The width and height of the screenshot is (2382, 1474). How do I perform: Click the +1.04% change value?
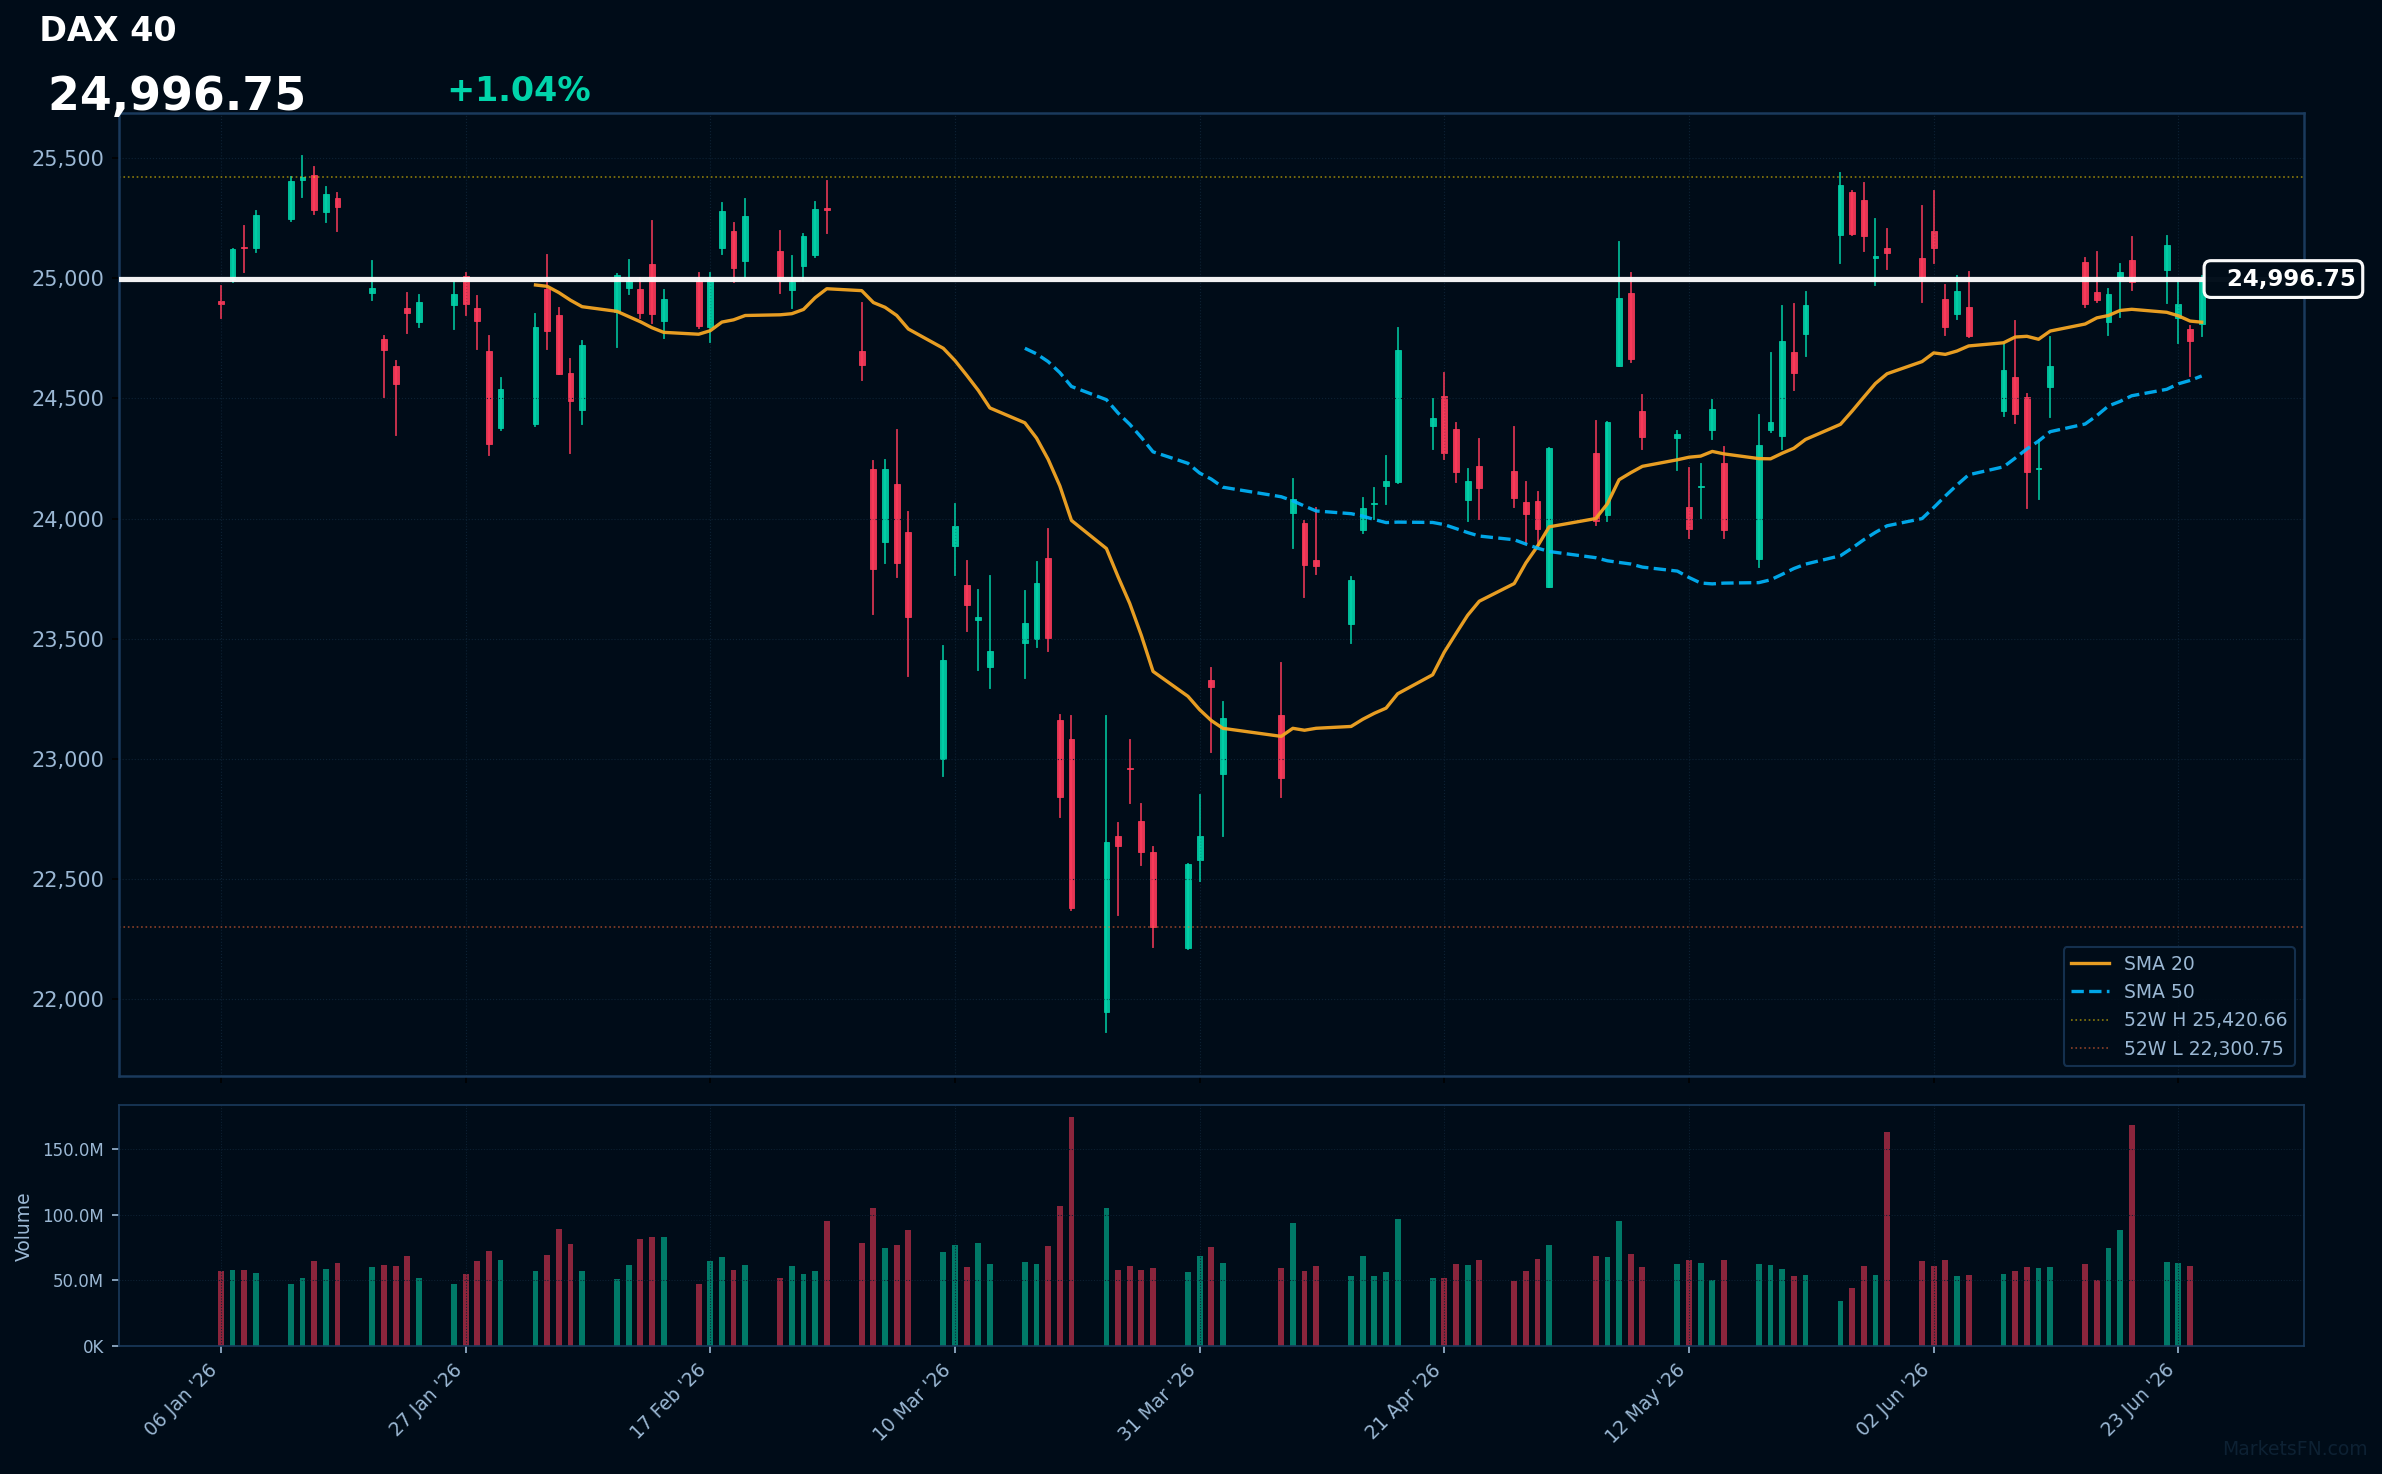519,90
